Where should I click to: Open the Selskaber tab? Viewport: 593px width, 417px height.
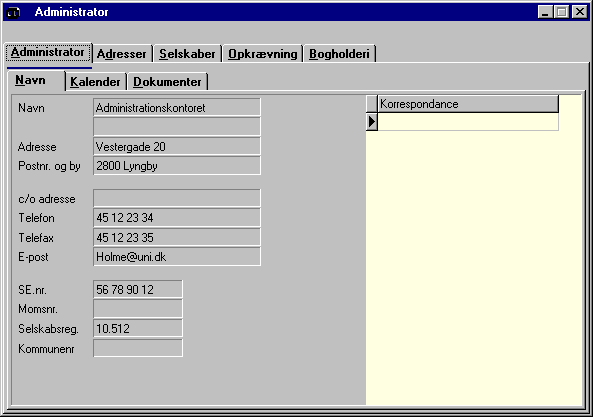click(187, 54)
